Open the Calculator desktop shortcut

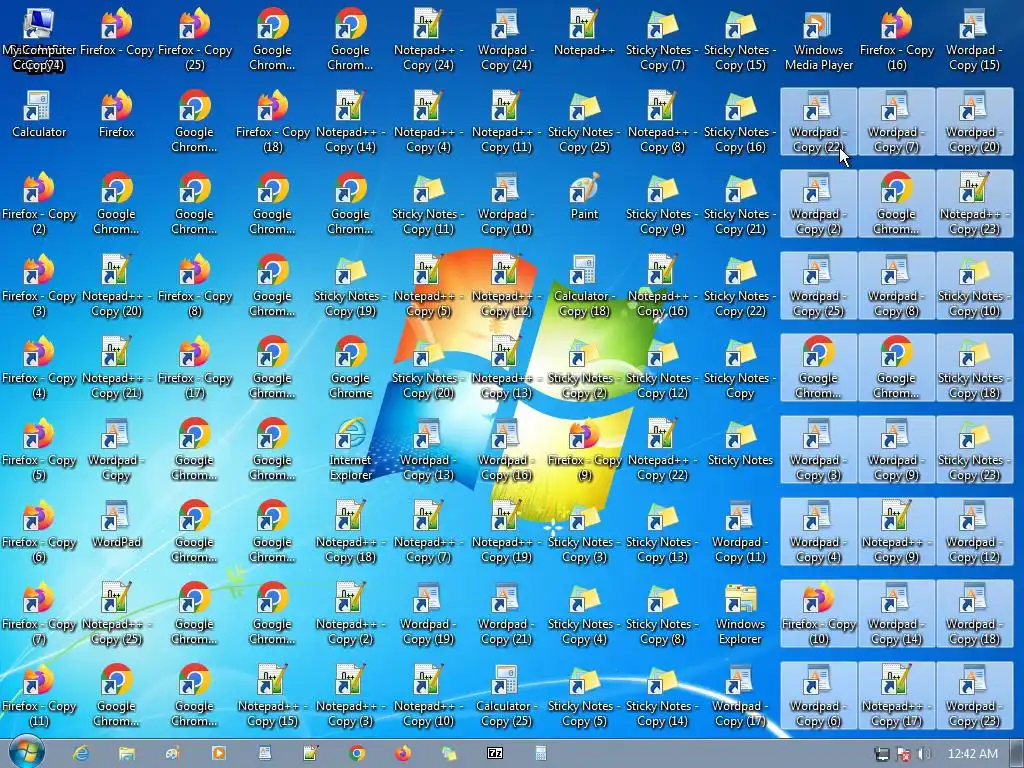[x=39, y=115]
